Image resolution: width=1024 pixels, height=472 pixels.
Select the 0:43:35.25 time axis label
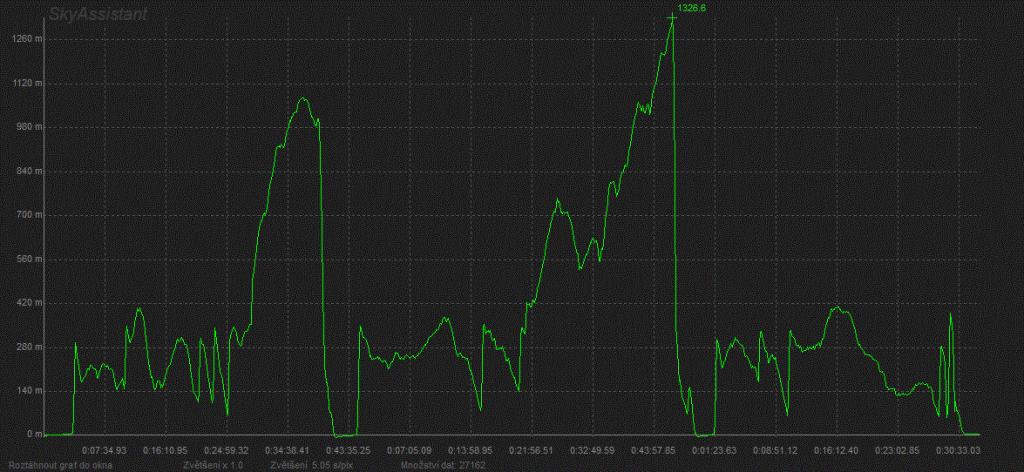(351, 451)
